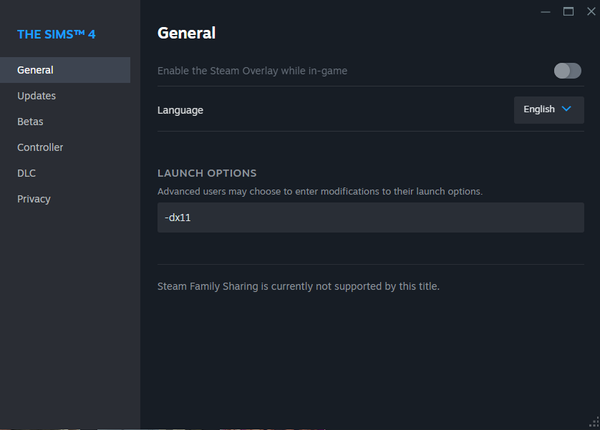The height and width of the screenshot is (430, 600).
Task: Click the Steam Family Sharing notice text
Action: (x=298, y=286)
